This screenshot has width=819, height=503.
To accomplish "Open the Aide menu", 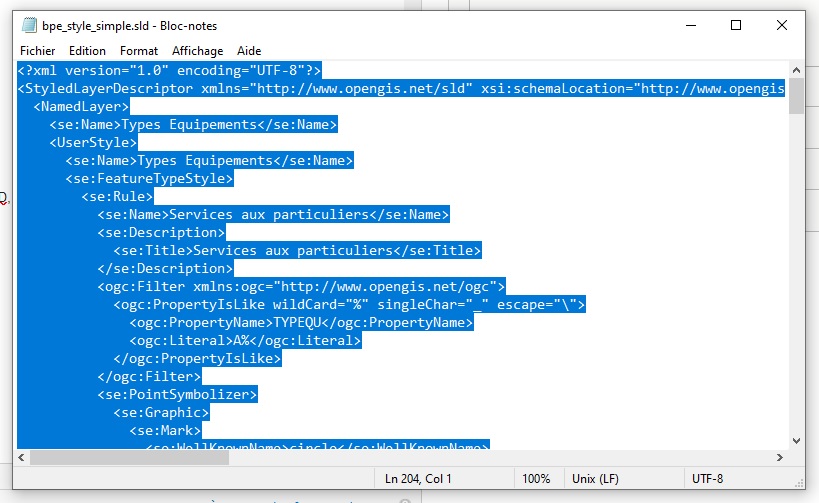I will (249, 51).
